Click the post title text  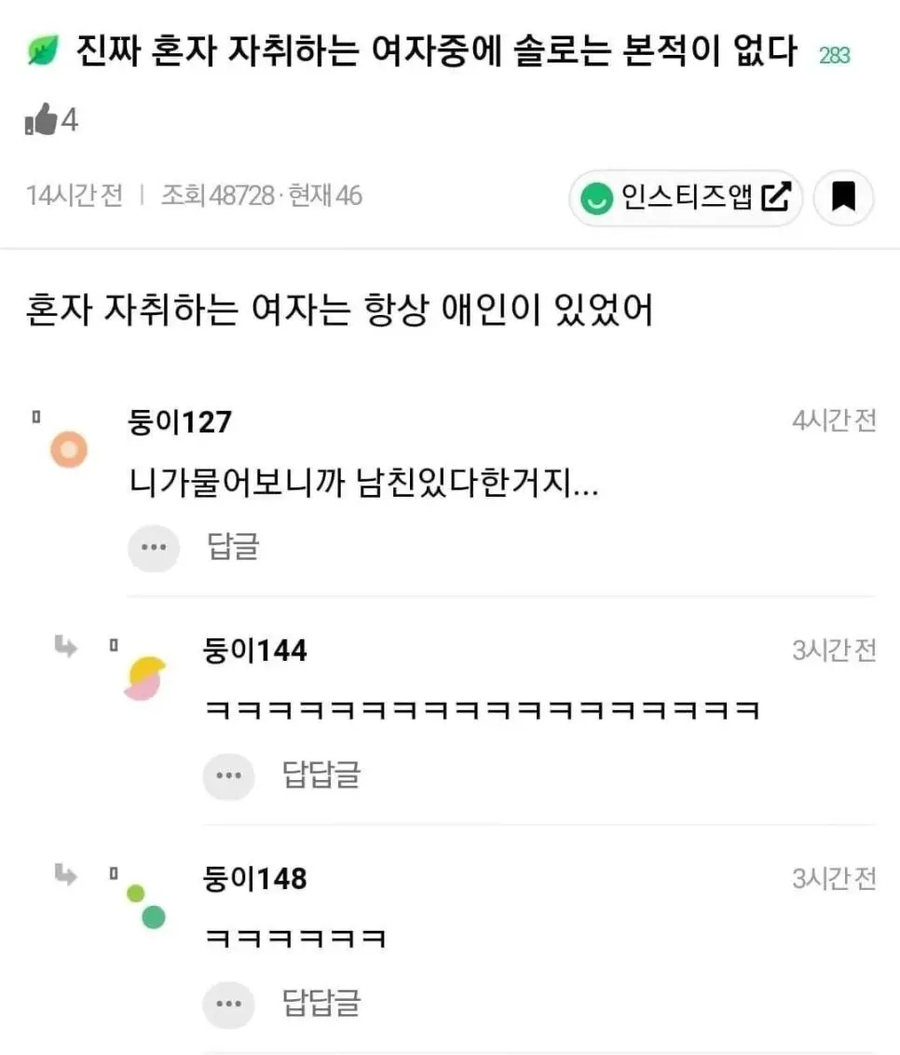click(436, 51)
